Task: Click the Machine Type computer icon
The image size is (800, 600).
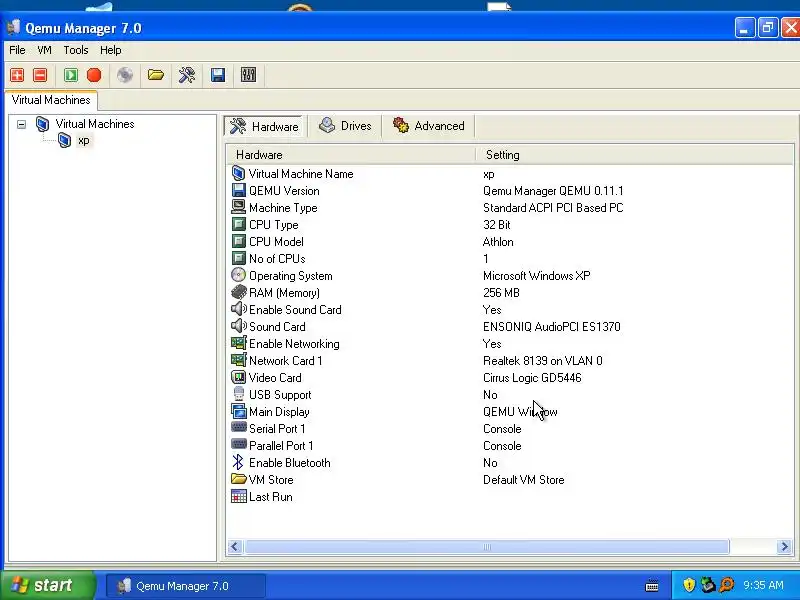Action: pyautogui.click(x=238, y=207)
